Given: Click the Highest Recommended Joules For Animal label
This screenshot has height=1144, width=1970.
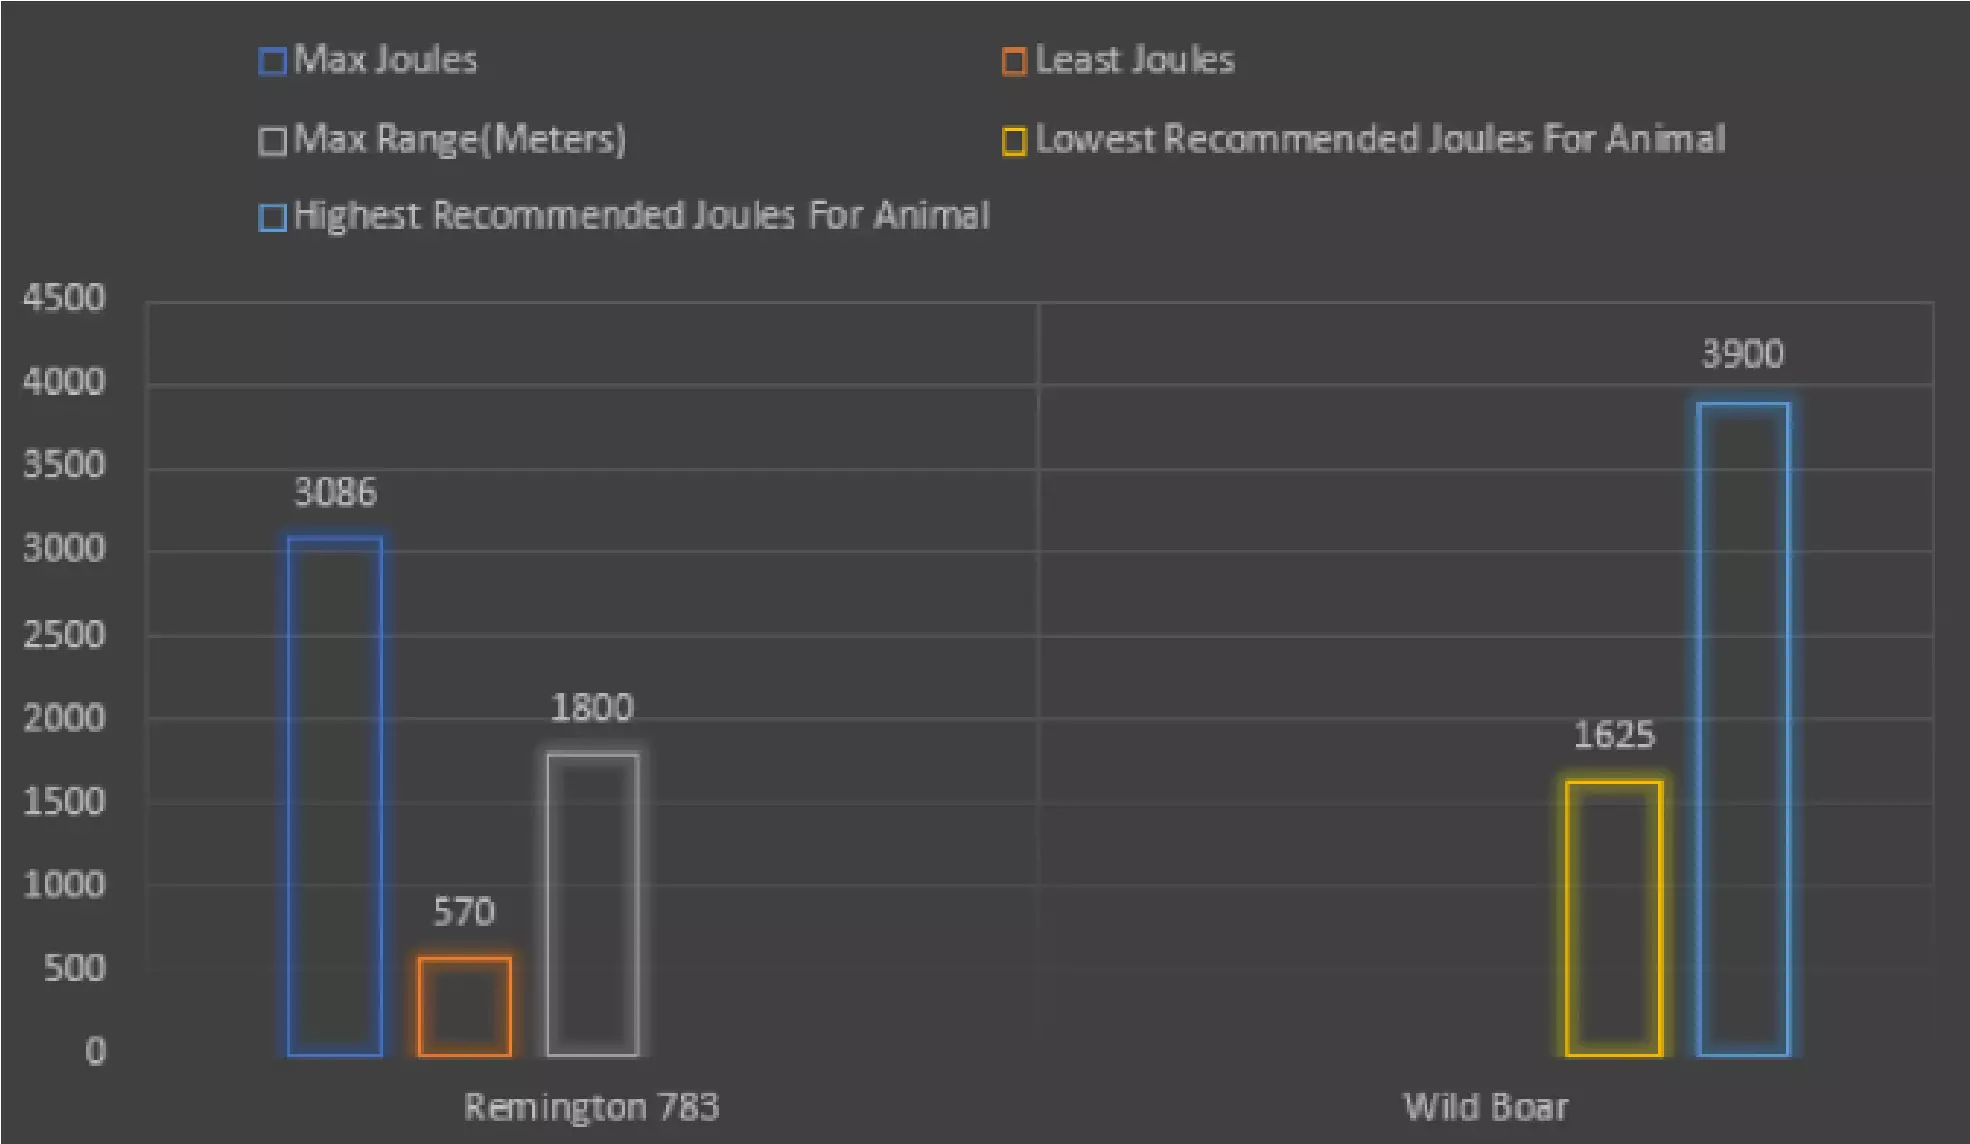Looking at the screenshot, I should pyautogui.click(x=641, y=216).
